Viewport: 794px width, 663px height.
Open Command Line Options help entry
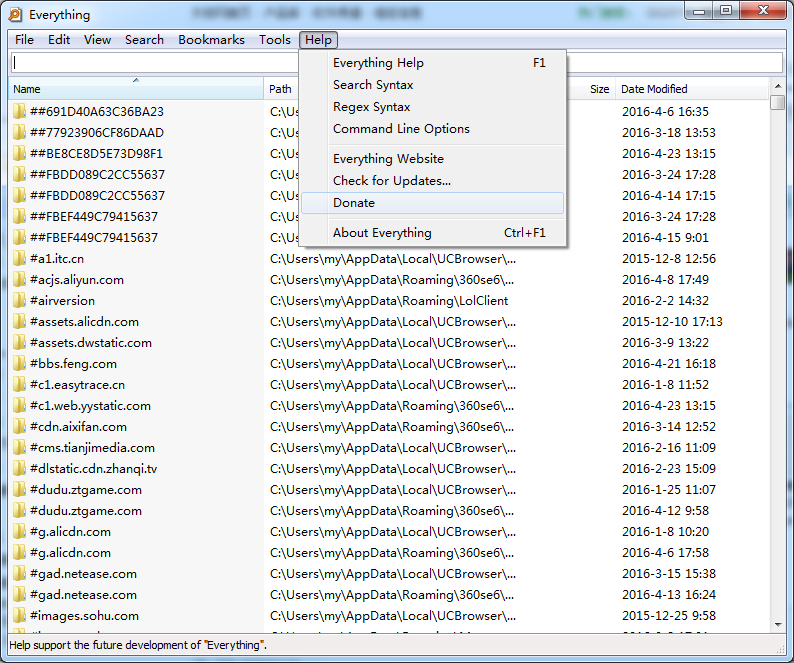point(432,129)
